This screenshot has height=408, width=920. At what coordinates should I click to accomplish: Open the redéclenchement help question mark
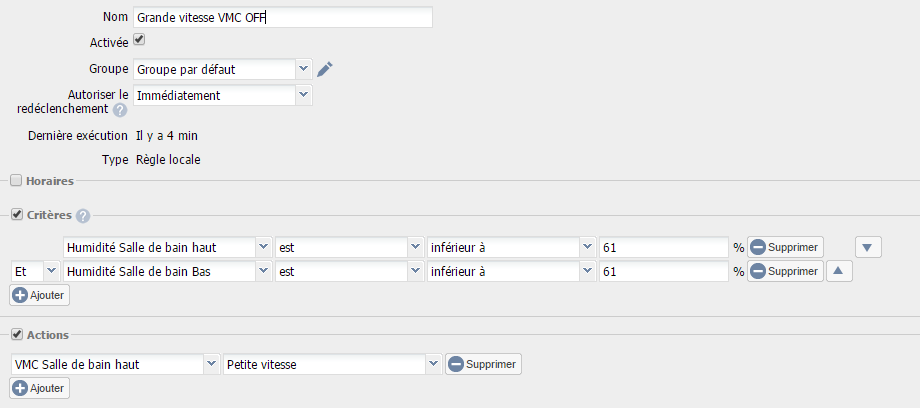120,110
